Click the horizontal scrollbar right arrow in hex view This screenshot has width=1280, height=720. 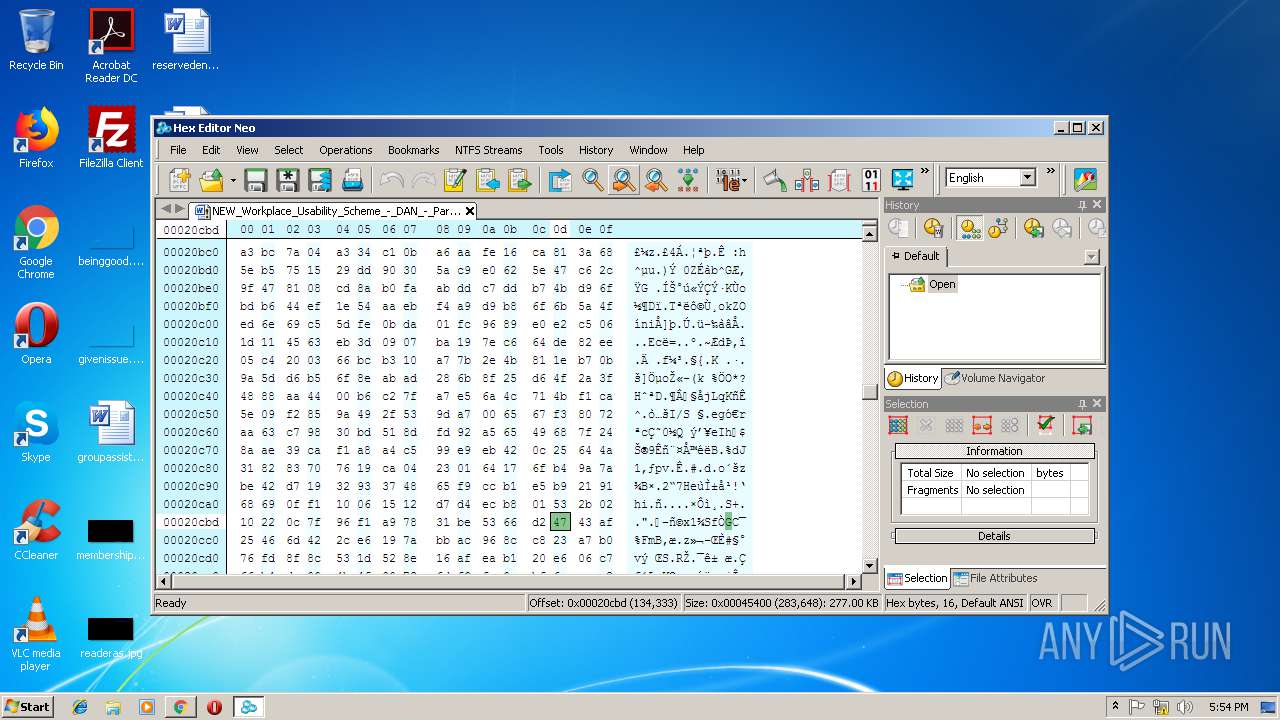pos(854,581)
